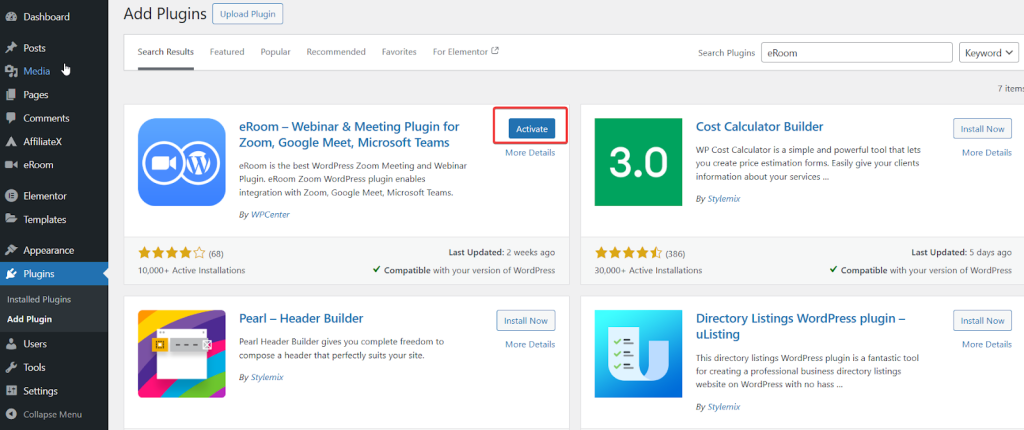Screen dimensions: 1024x430
Task: Click the WPCenter author link
Action: 270,215
